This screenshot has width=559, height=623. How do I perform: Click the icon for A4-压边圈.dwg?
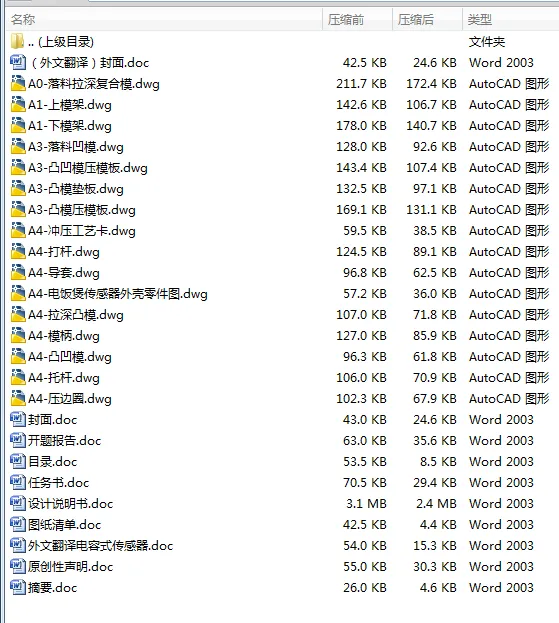(18, 399)
